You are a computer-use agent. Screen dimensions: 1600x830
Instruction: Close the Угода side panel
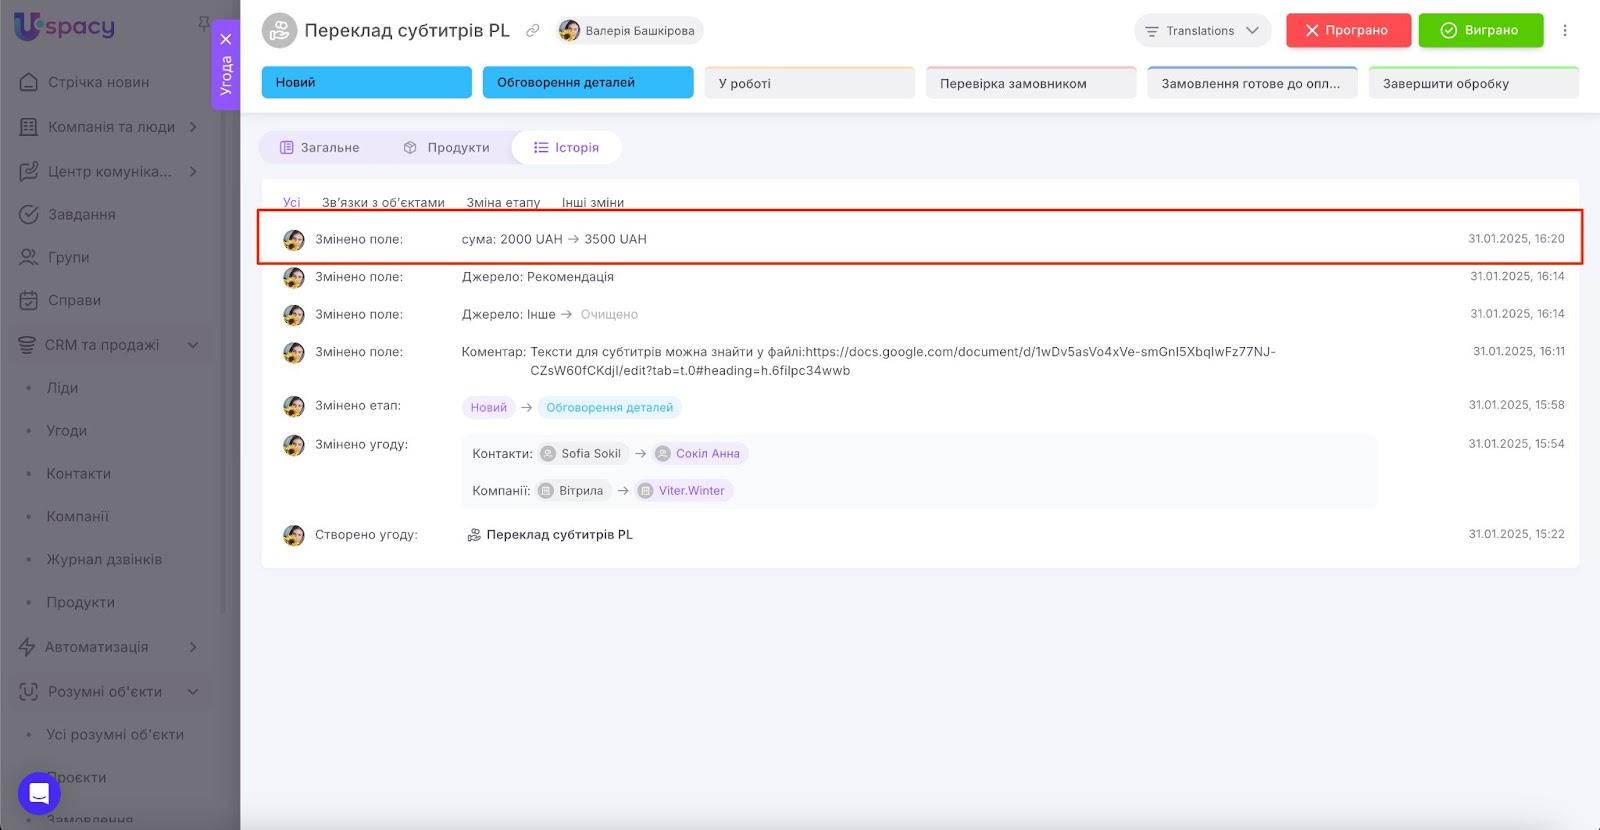click(226, 39)
